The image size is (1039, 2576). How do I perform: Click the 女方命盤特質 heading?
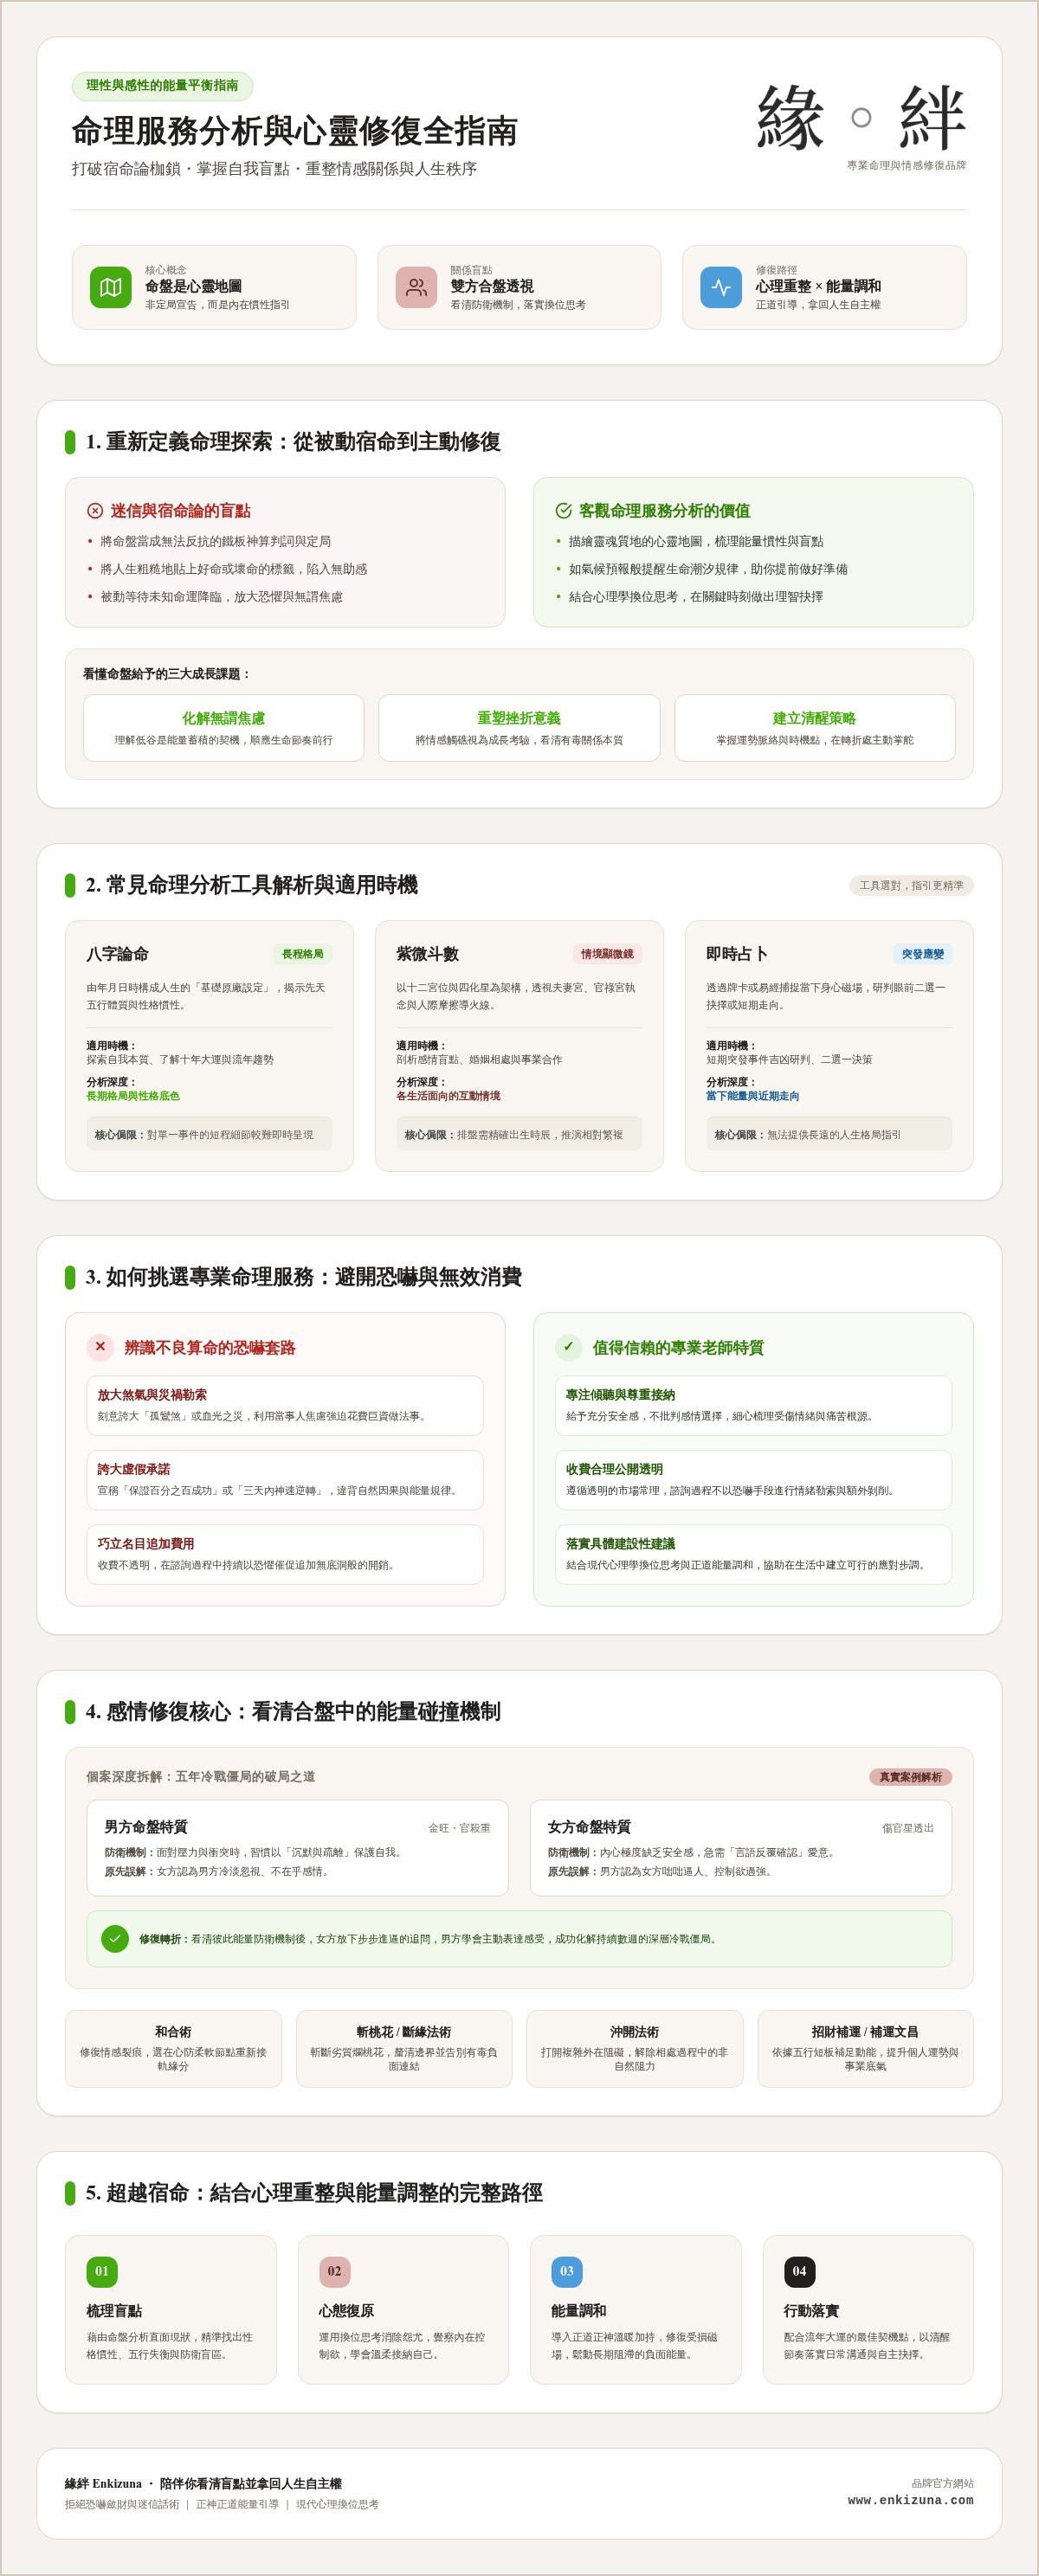click(x=589, y=1827)
